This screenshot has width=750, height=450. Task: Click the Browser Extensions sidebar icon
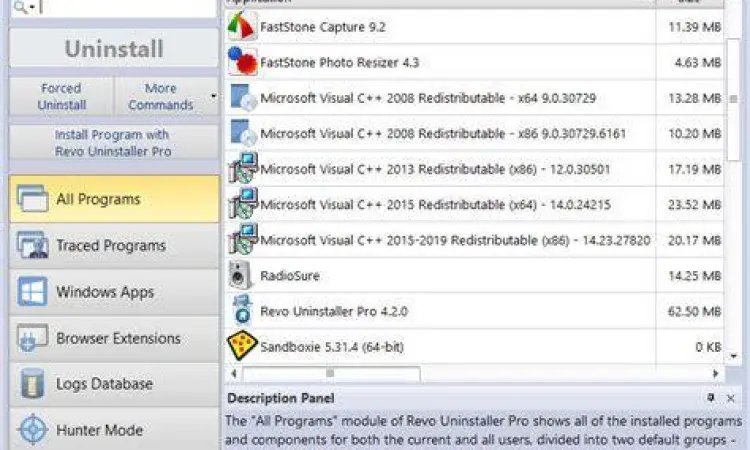click(33, 337)
